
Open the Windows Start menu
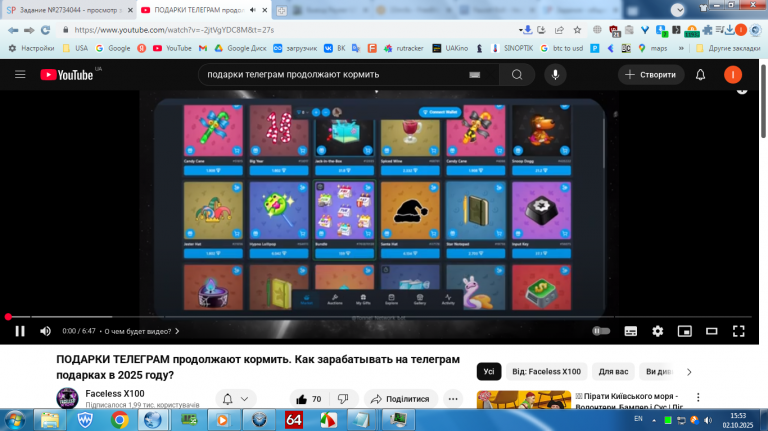tap(14, 420)
